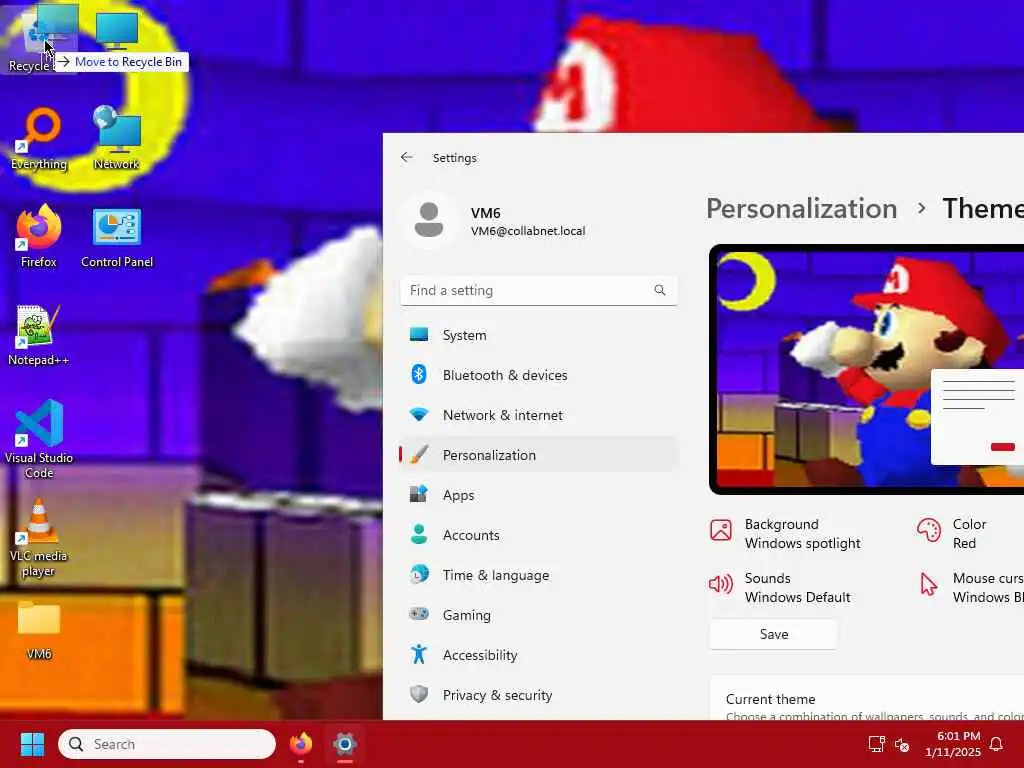The height and width of the screenshot is (768, 1024).
Task: Click the search magnifier in Find a setting
Action: pos(660,290)
